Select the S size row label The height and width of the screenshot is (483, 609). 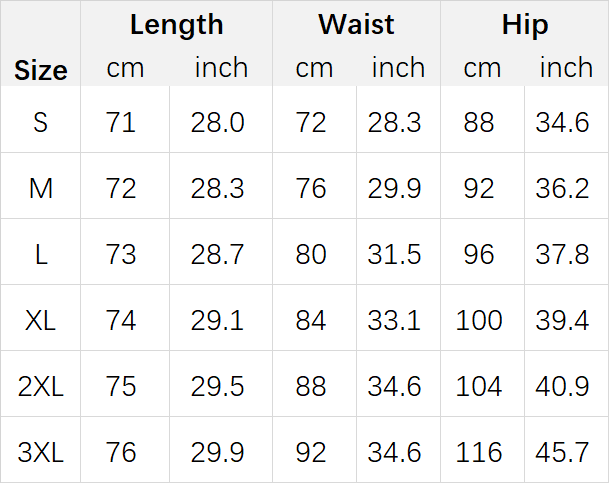coord(40,122)
